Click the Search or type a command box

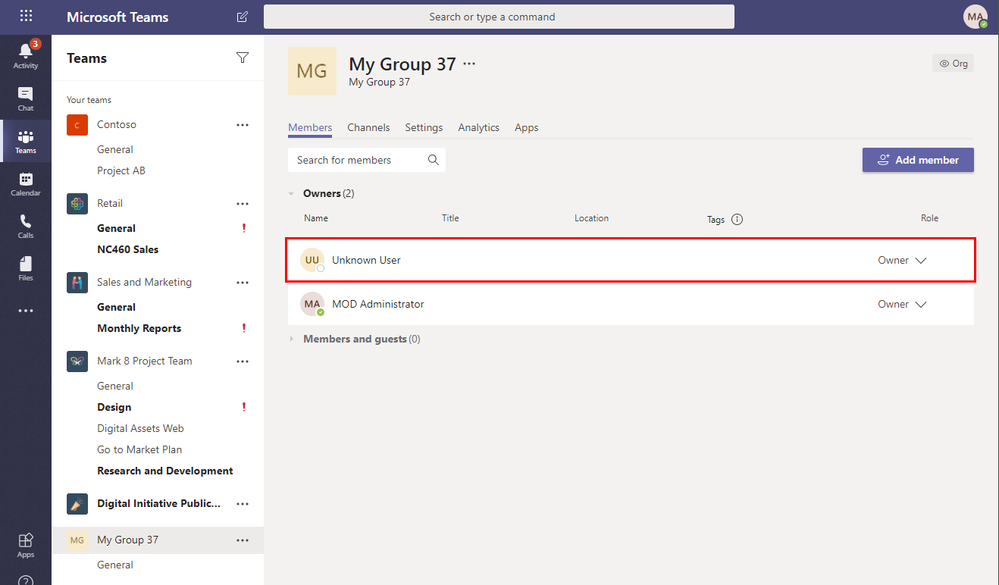coord(499,17)
